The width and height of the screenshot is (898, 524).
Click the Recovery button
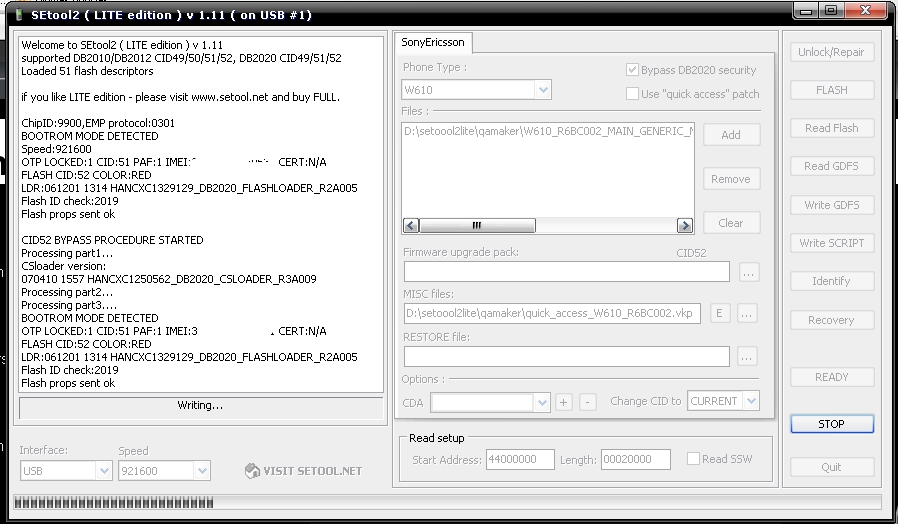point(832,320)
